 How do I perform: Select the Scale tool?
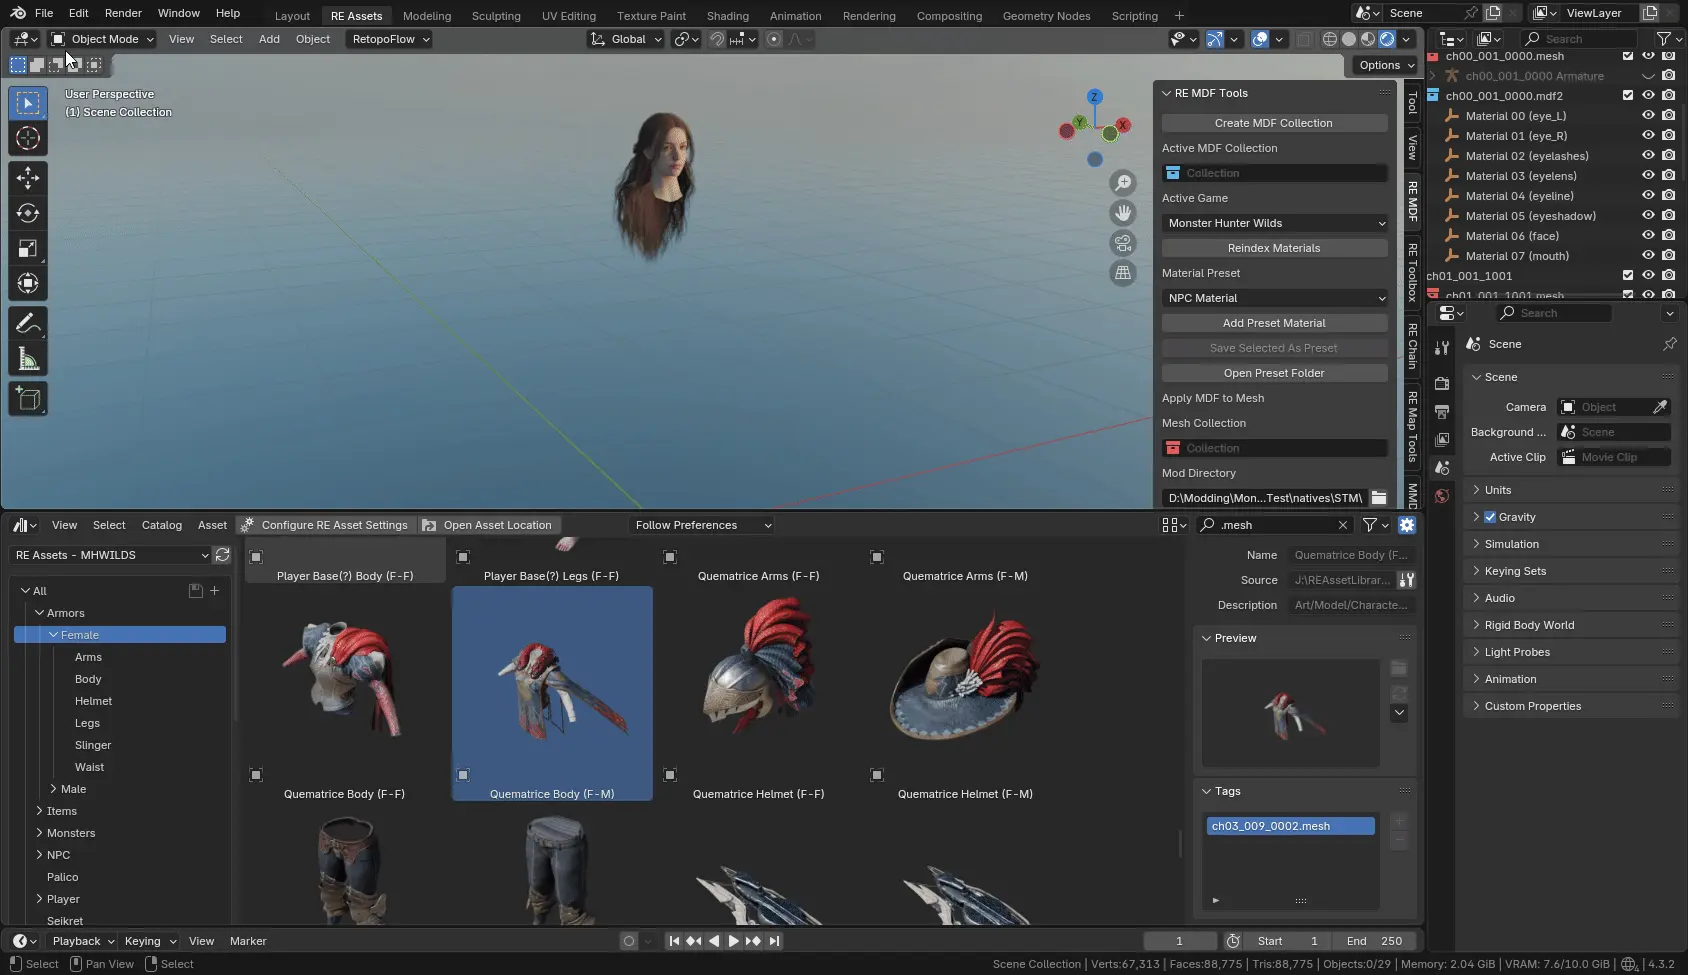click(28, 248)
